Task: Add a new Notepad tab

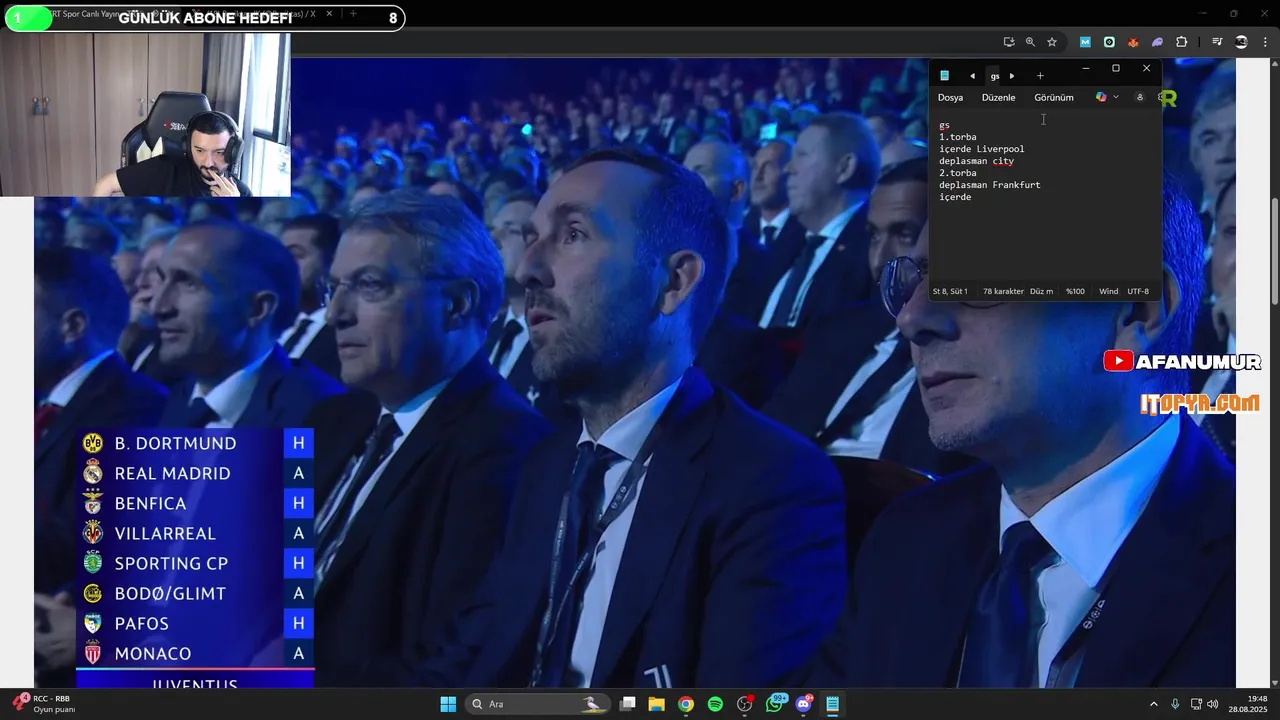Action: pyautogui.click(x=1040, y=76)
